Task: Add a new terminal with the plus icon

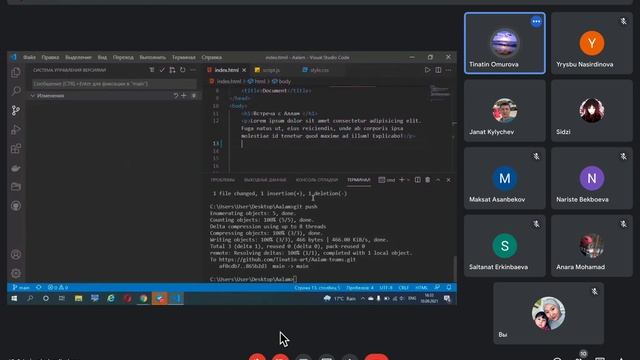Action: click(x=402, y=180)
